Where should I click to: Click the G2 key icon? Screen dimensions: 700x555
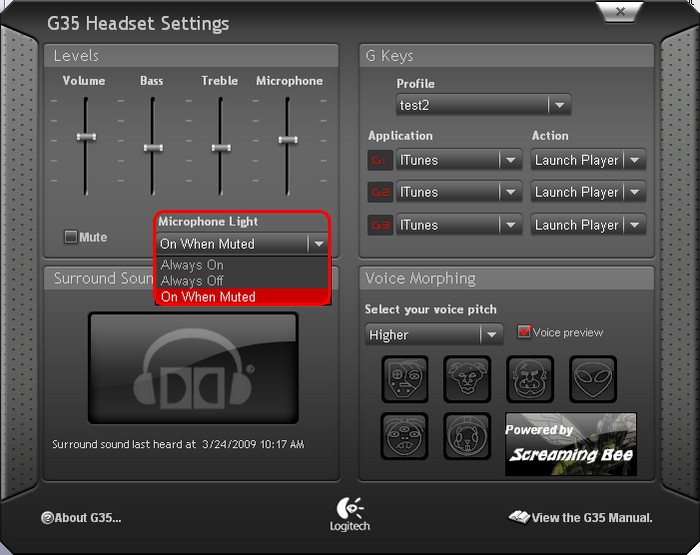[380, 192]
